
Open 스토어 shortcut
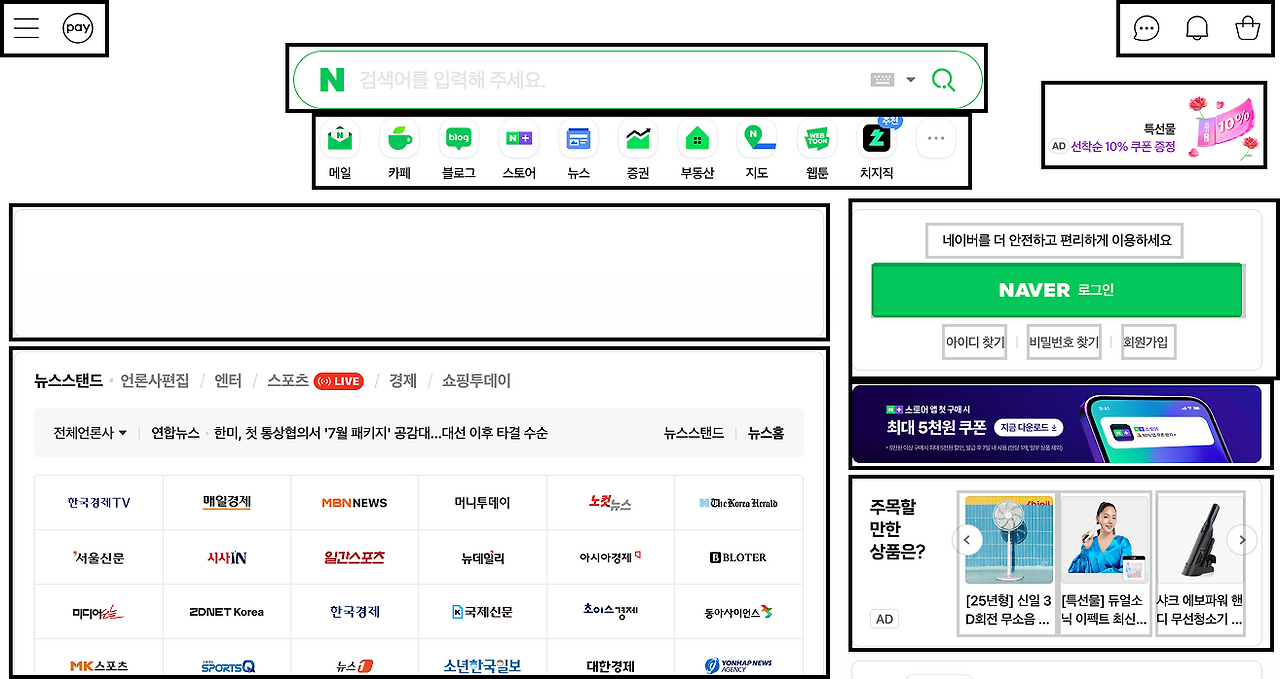point(519,152)
